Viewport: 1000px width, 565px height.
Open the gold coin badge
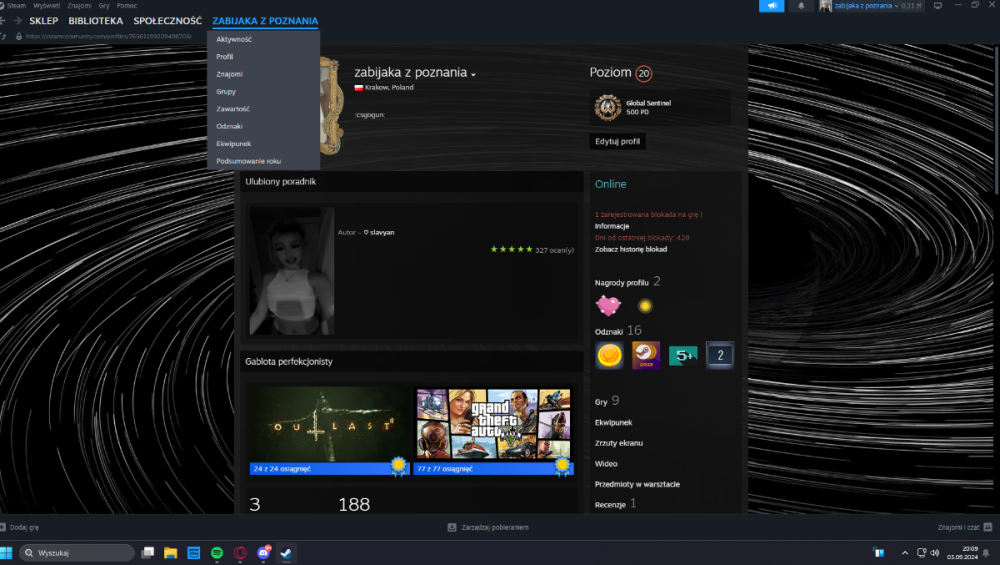(609, 355)
